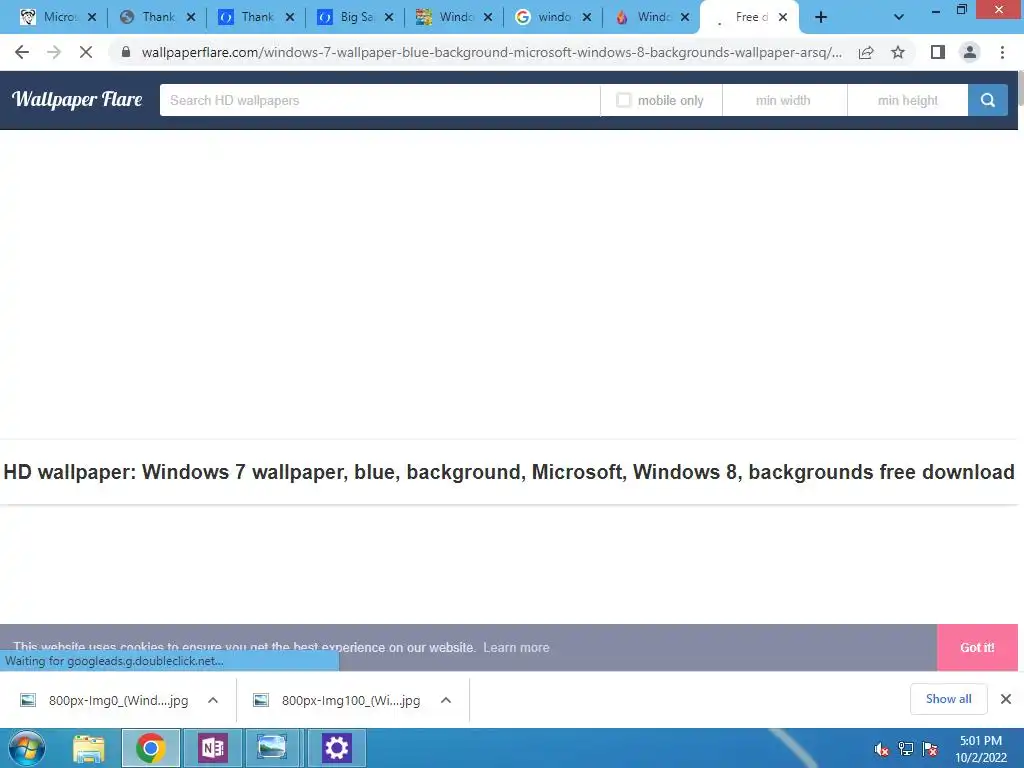Dismiss cookies with Got it! button
1024x768 pixels.
(977, 647)
